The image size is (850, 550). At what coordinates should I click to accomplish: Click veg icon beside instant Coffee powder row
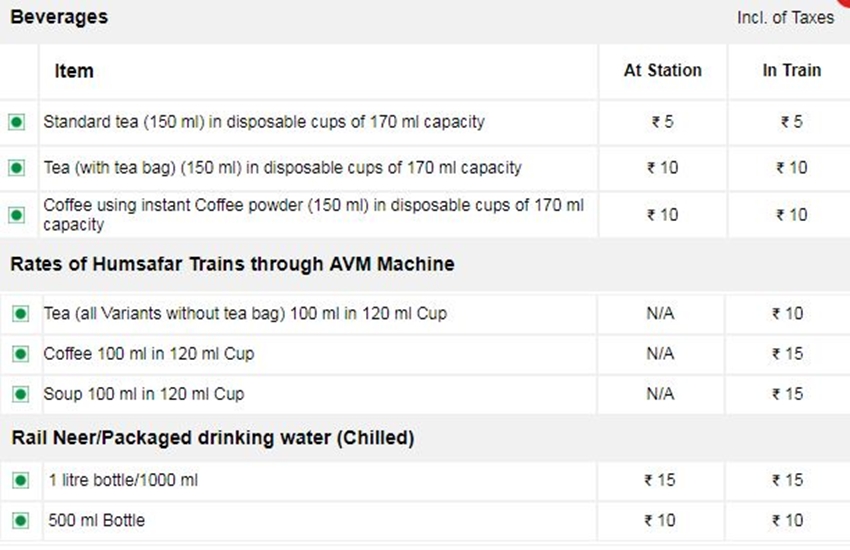pos(17,215)
